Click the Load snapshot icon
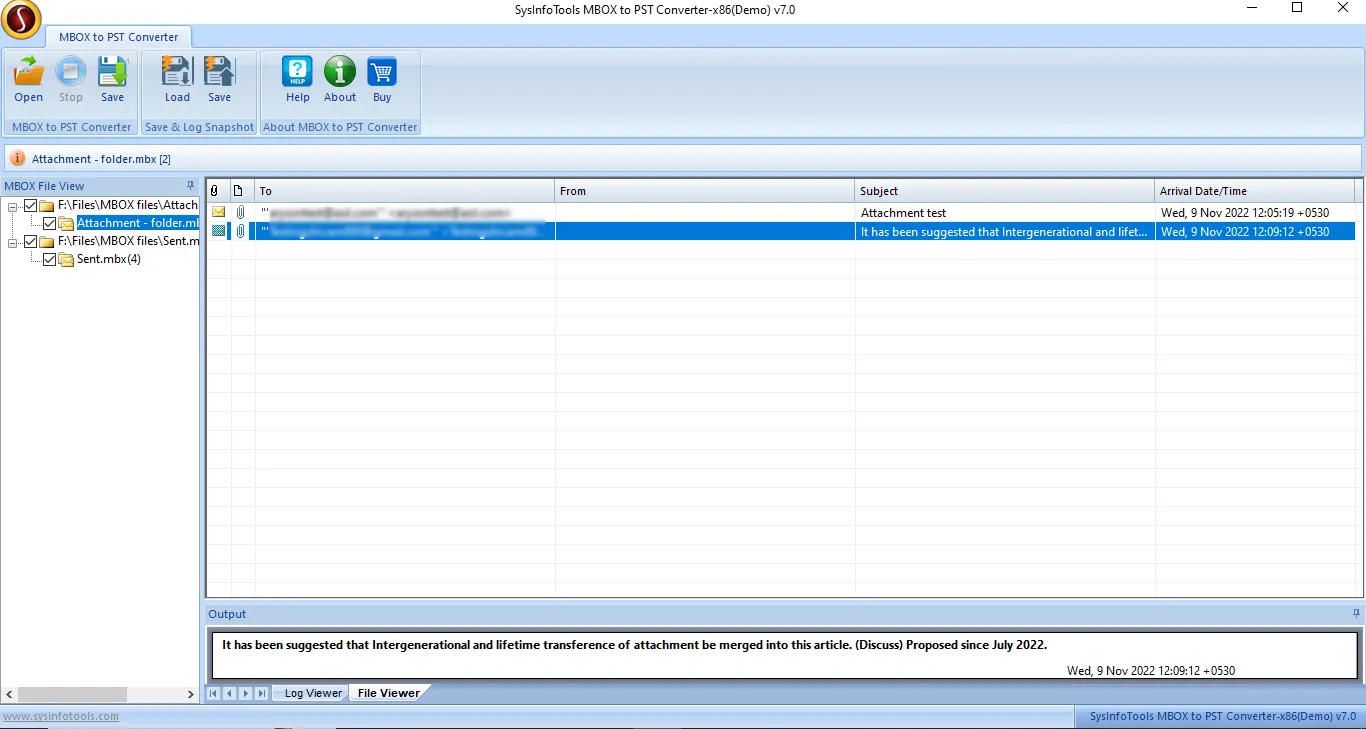The image size is (1366, 729). pos(177,73)
